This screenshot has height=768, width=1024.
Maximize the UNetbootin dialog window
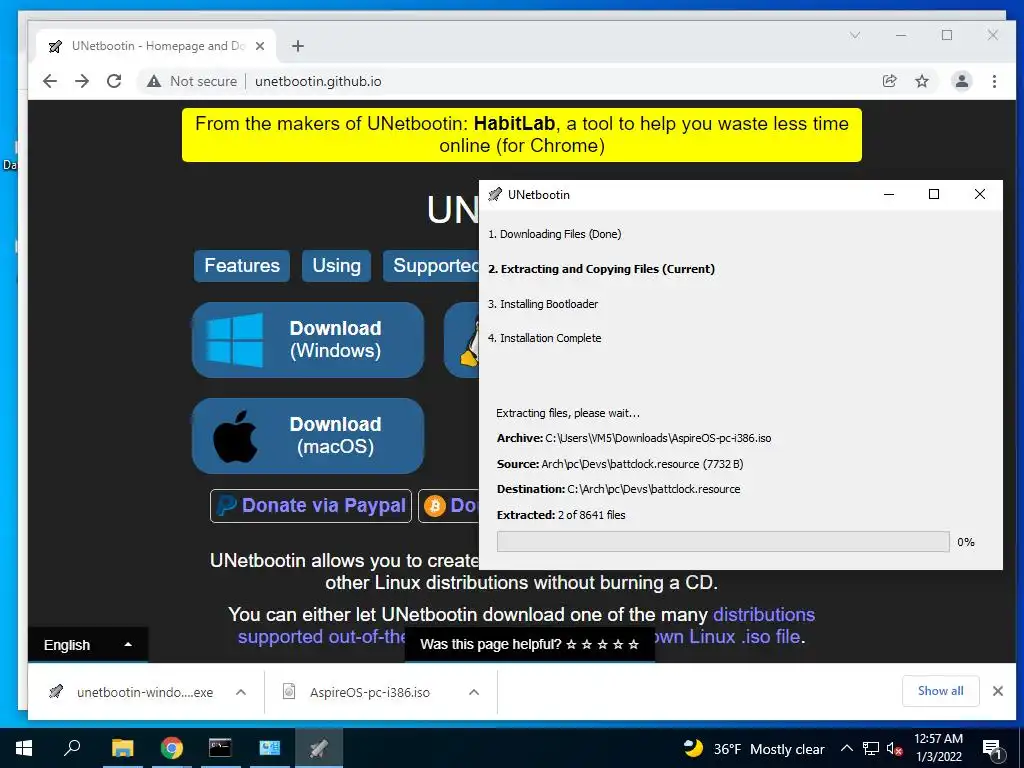[x=934, y=194]
